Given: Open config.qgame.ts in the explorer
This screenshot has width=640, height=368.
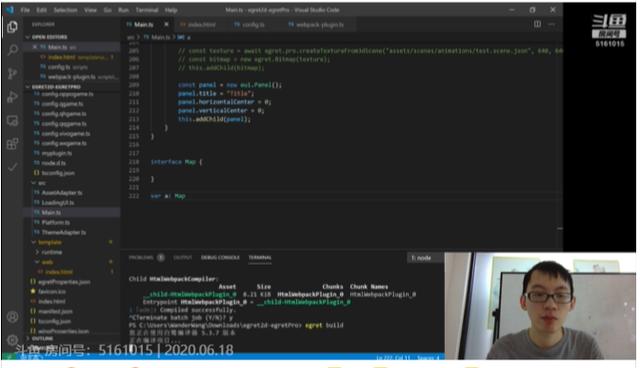Looking at the screenshot, I should point(61,104).
